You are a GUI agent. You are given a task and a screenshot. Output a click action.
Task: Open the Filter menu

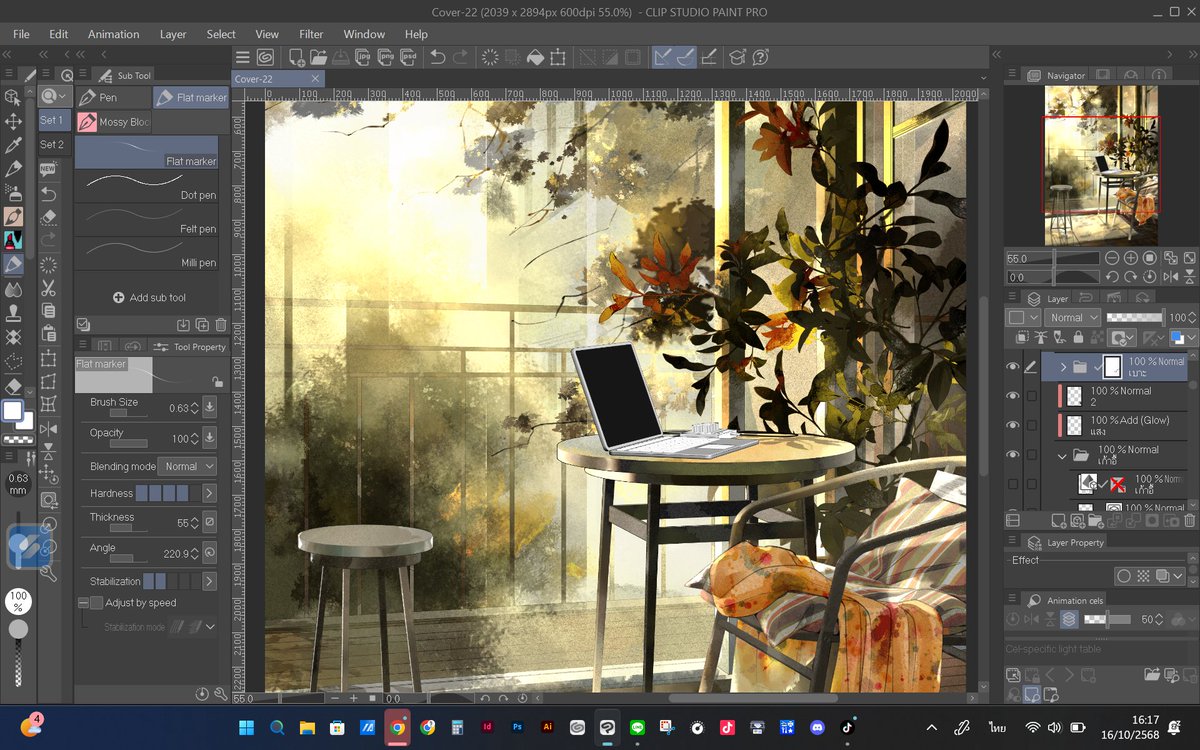311,33
